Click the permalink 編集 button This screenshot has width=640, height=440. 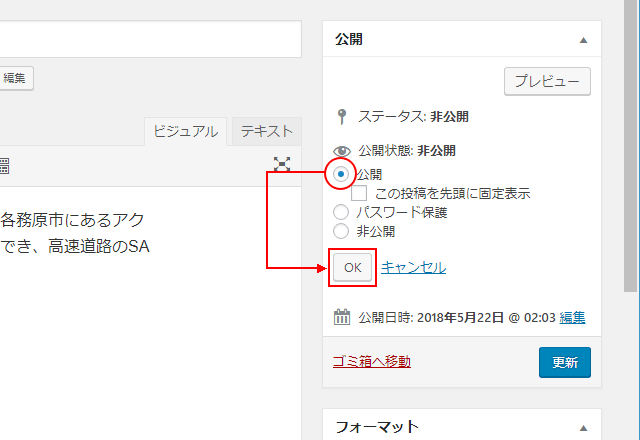[15, 78]
